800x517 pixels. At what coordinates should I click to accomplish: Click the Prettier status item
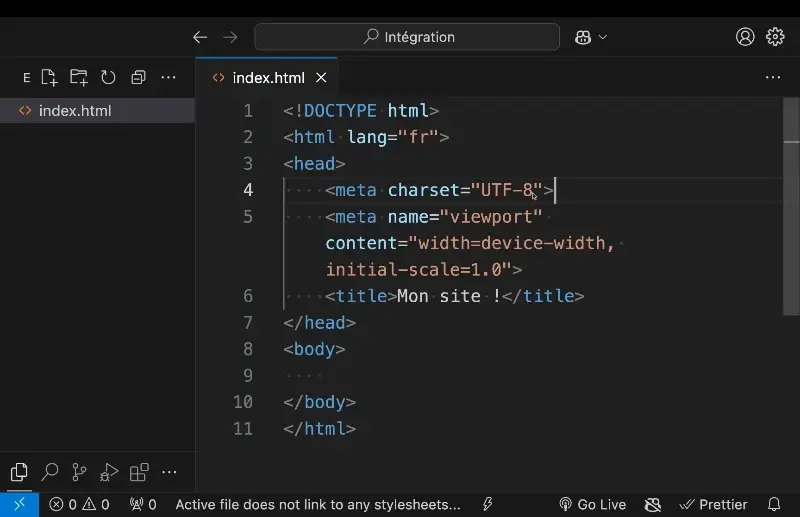(713, 505)
